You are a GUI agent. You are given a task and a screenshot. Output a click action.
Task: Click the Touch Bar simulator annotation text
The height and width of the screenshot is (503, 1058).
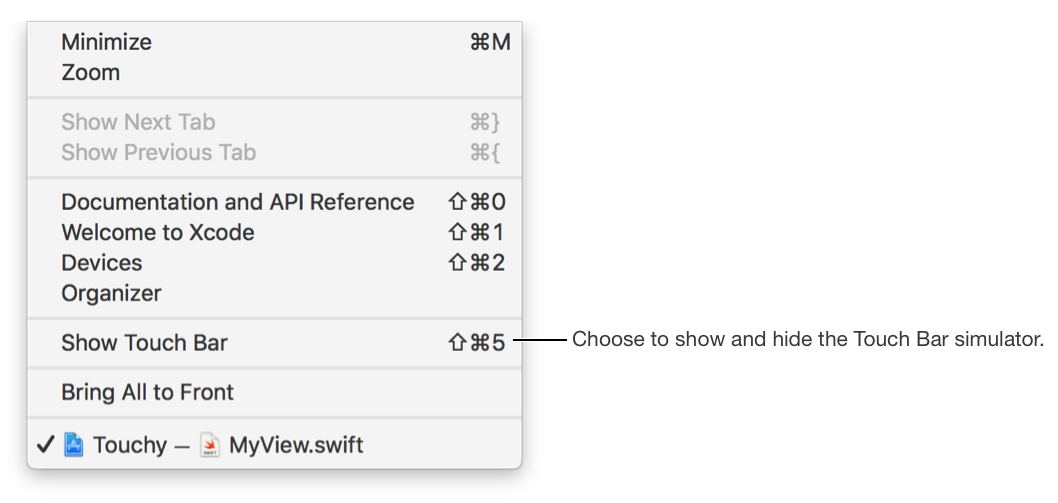tap(808, 340)
